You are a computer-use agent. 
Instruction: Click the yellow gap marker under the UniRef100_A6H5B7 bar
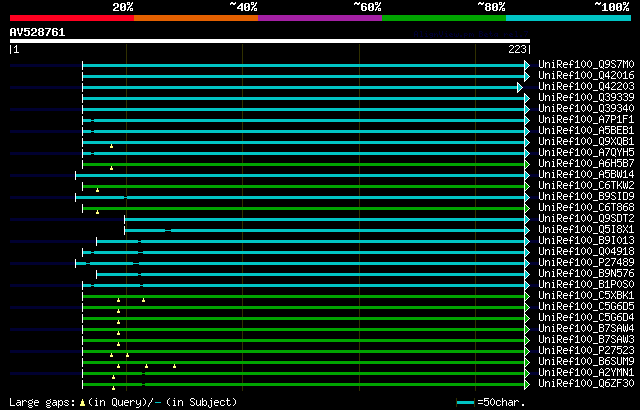click(111, 168)
